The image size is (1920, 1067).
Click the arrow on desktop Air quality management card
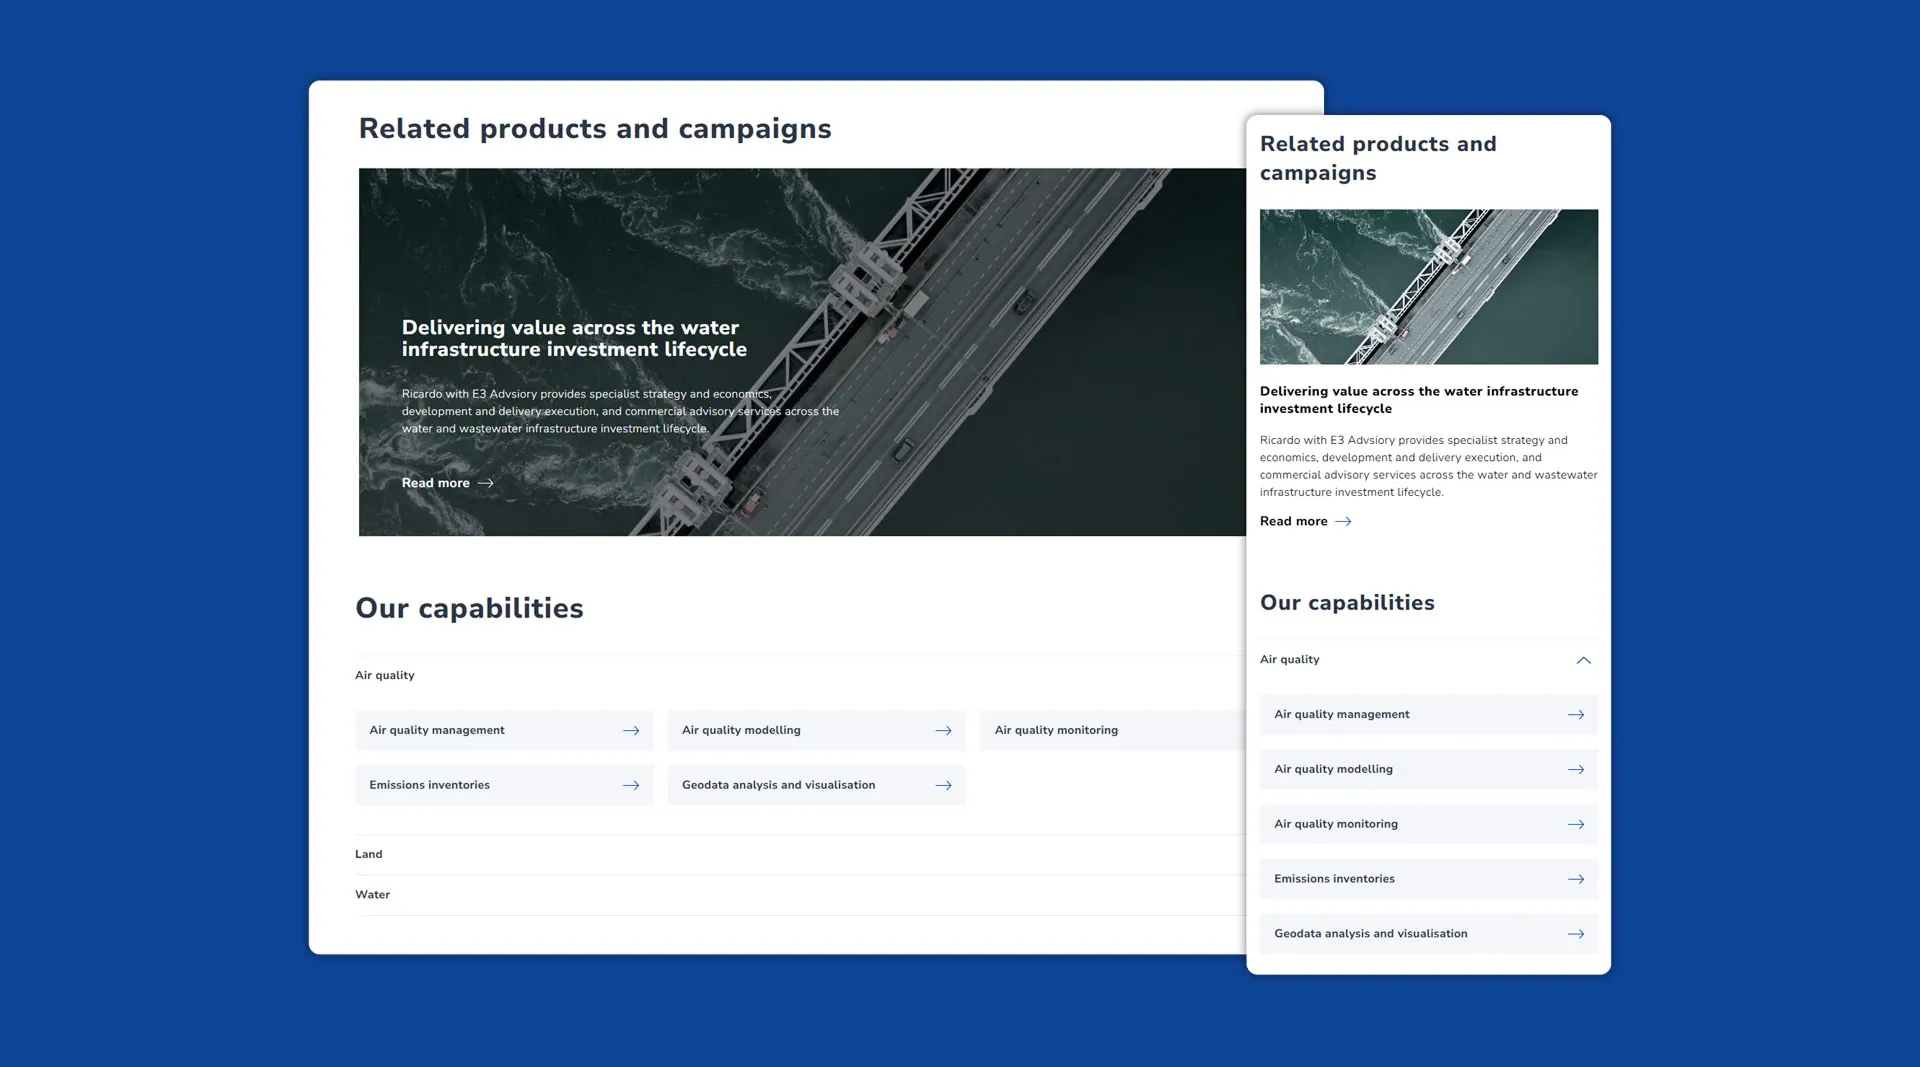tap(630, 731)
